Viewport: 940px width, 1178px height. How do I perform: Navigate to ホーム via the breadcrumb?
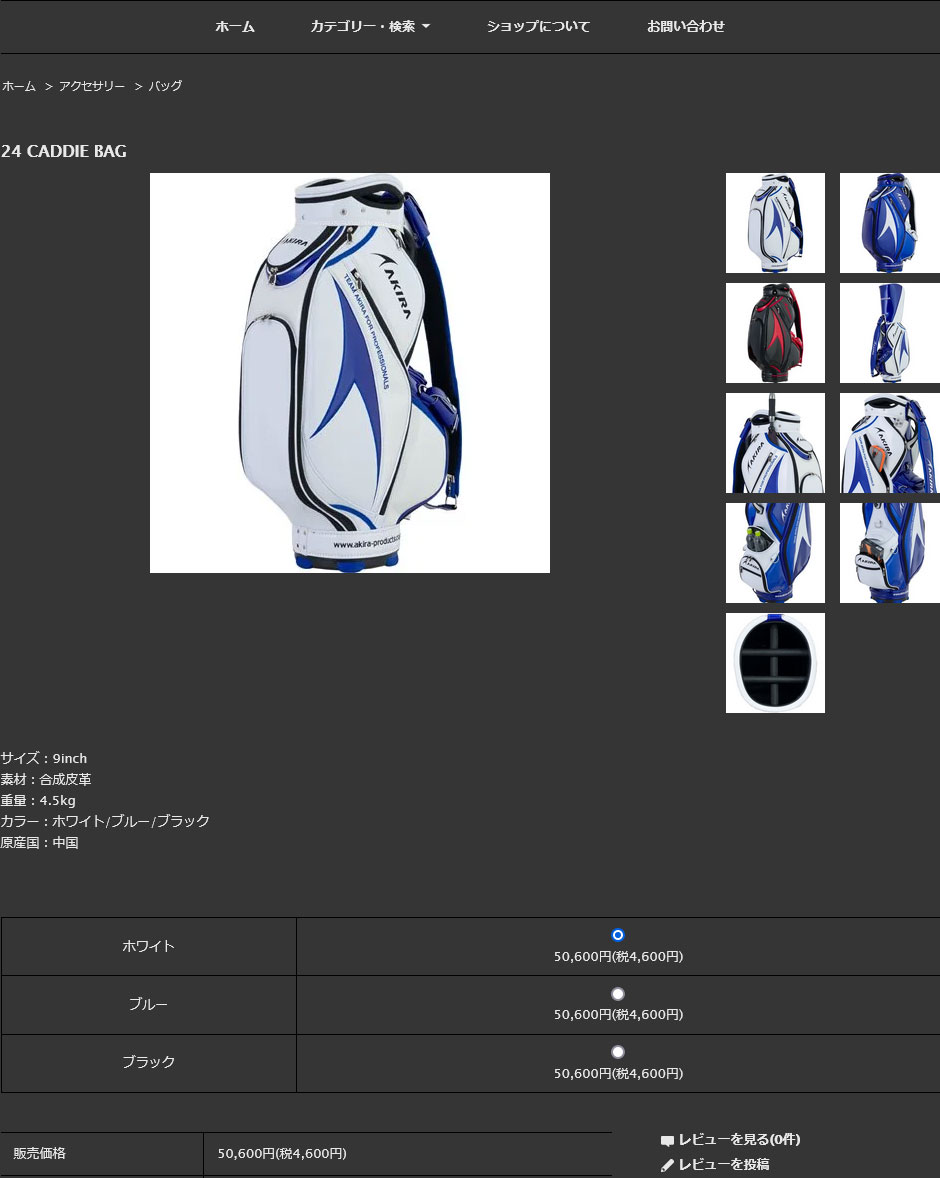click(x=18, y=86)
